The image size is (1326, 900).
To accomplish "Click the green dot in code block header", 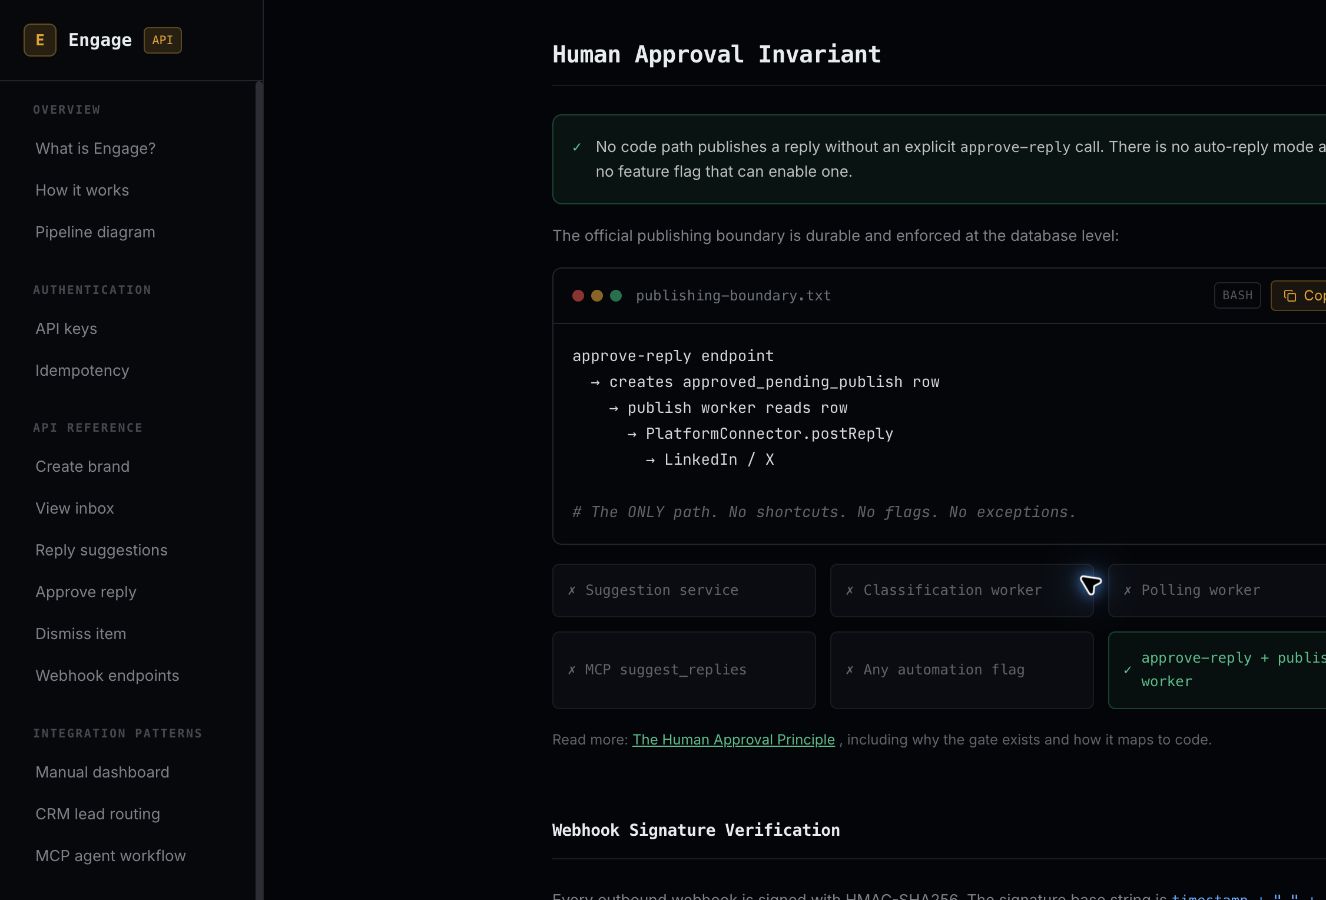I will (616, 295).
